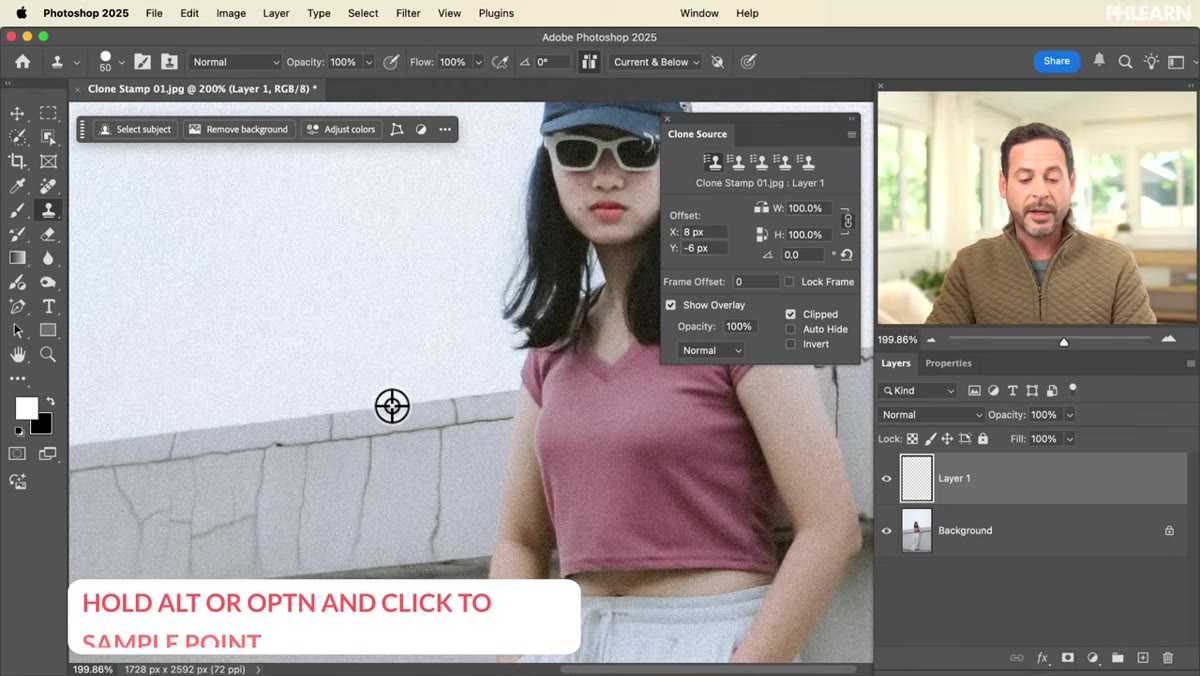Viewport: 1200px width, 676px height.
Task: Select the Pen tool
Action: point(17,306)
